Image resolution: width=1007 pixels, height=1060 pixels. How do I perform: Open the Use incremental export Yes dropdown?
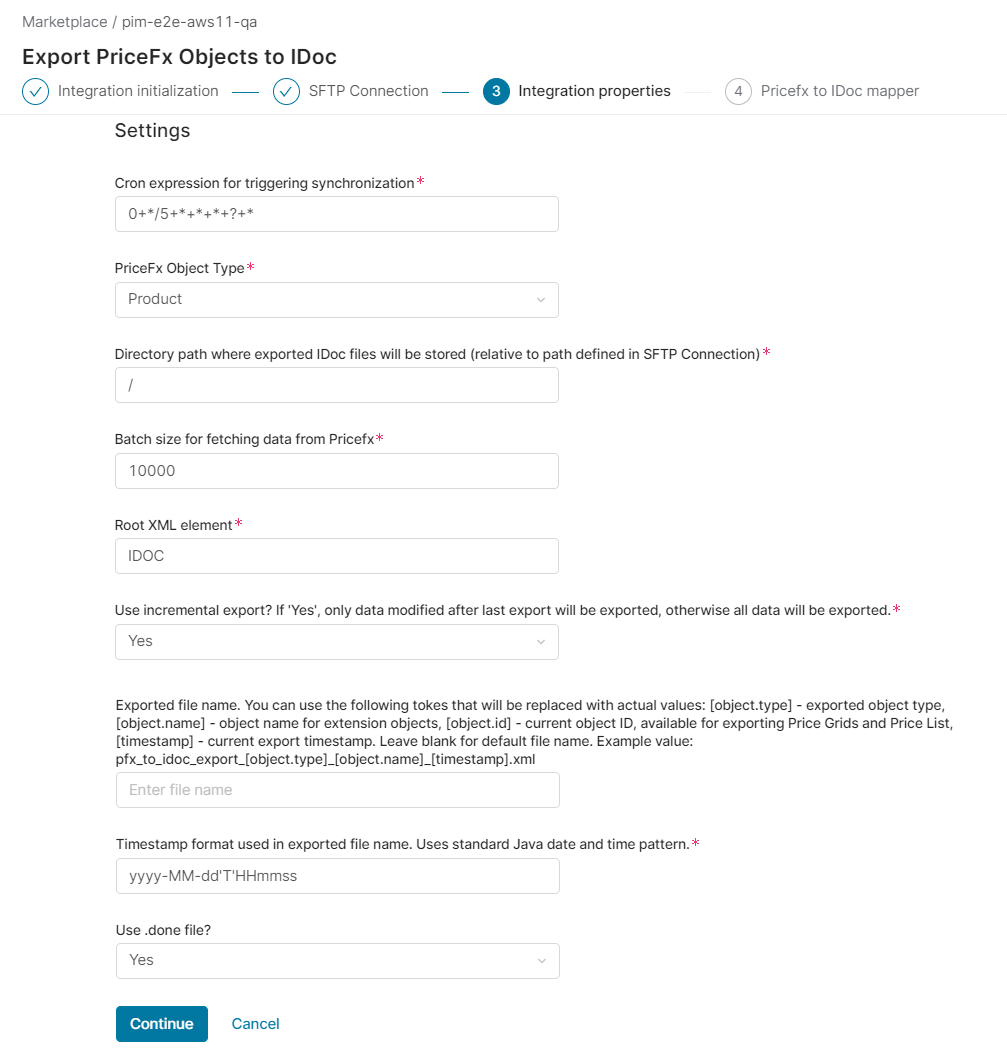pos(337,642)
